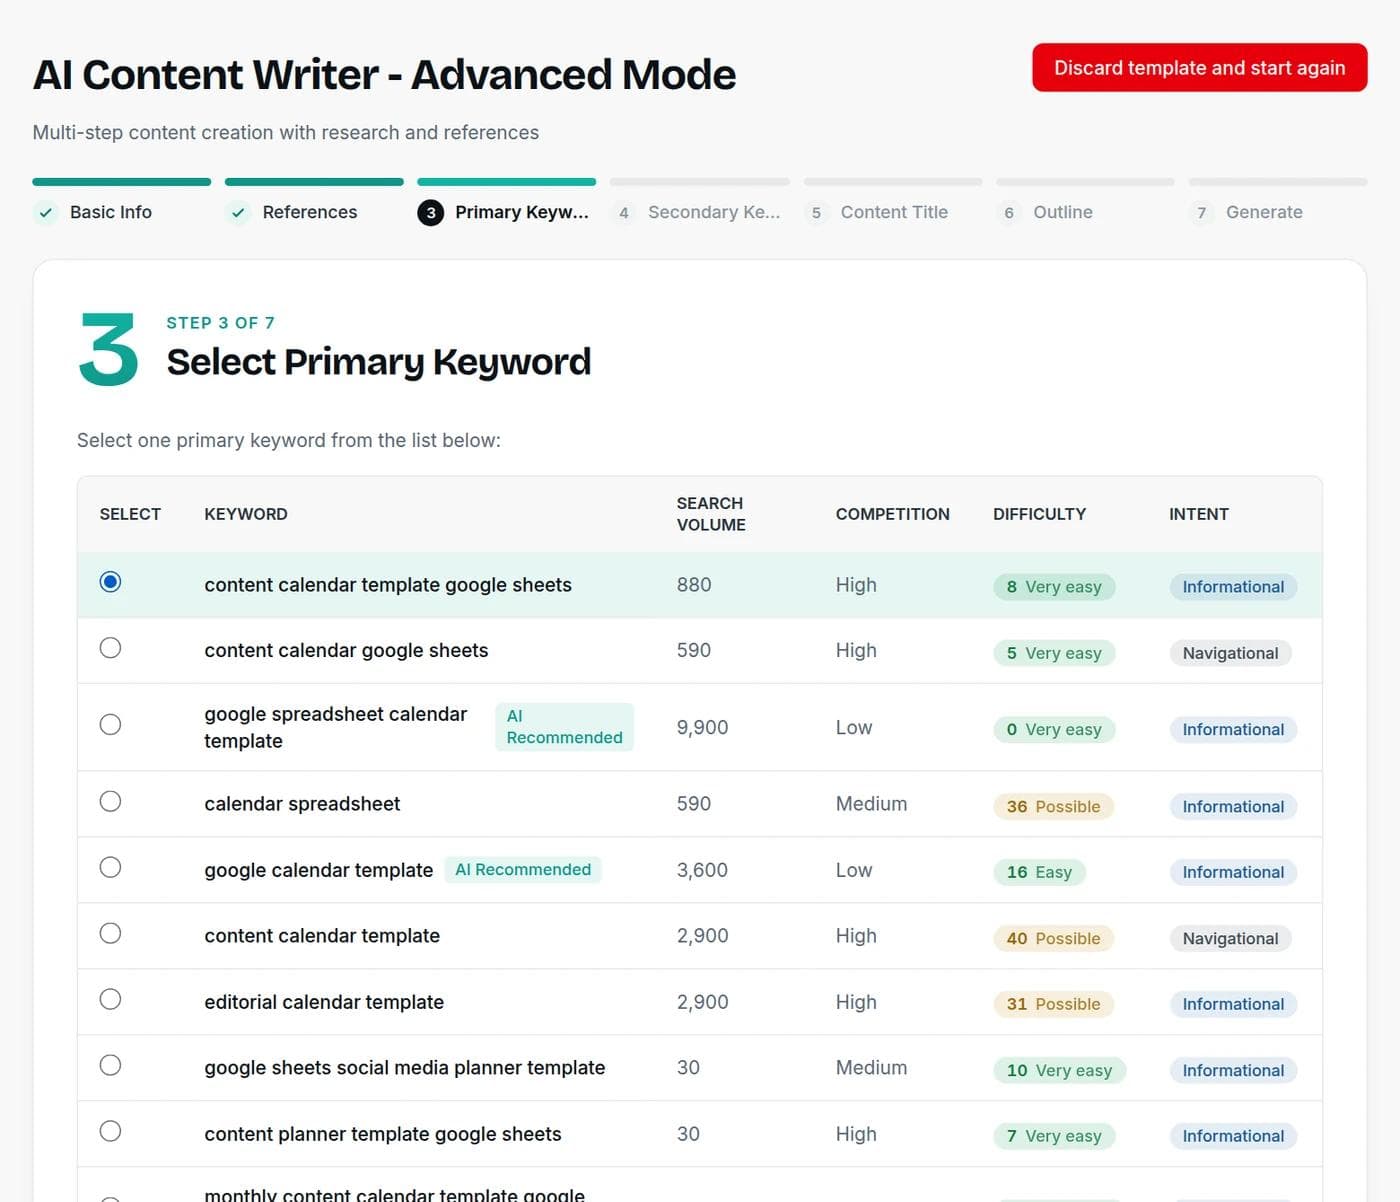1400x1202 pixels.
Task: Click keyword 'content calendar template google sheets'
Action: 388,585
